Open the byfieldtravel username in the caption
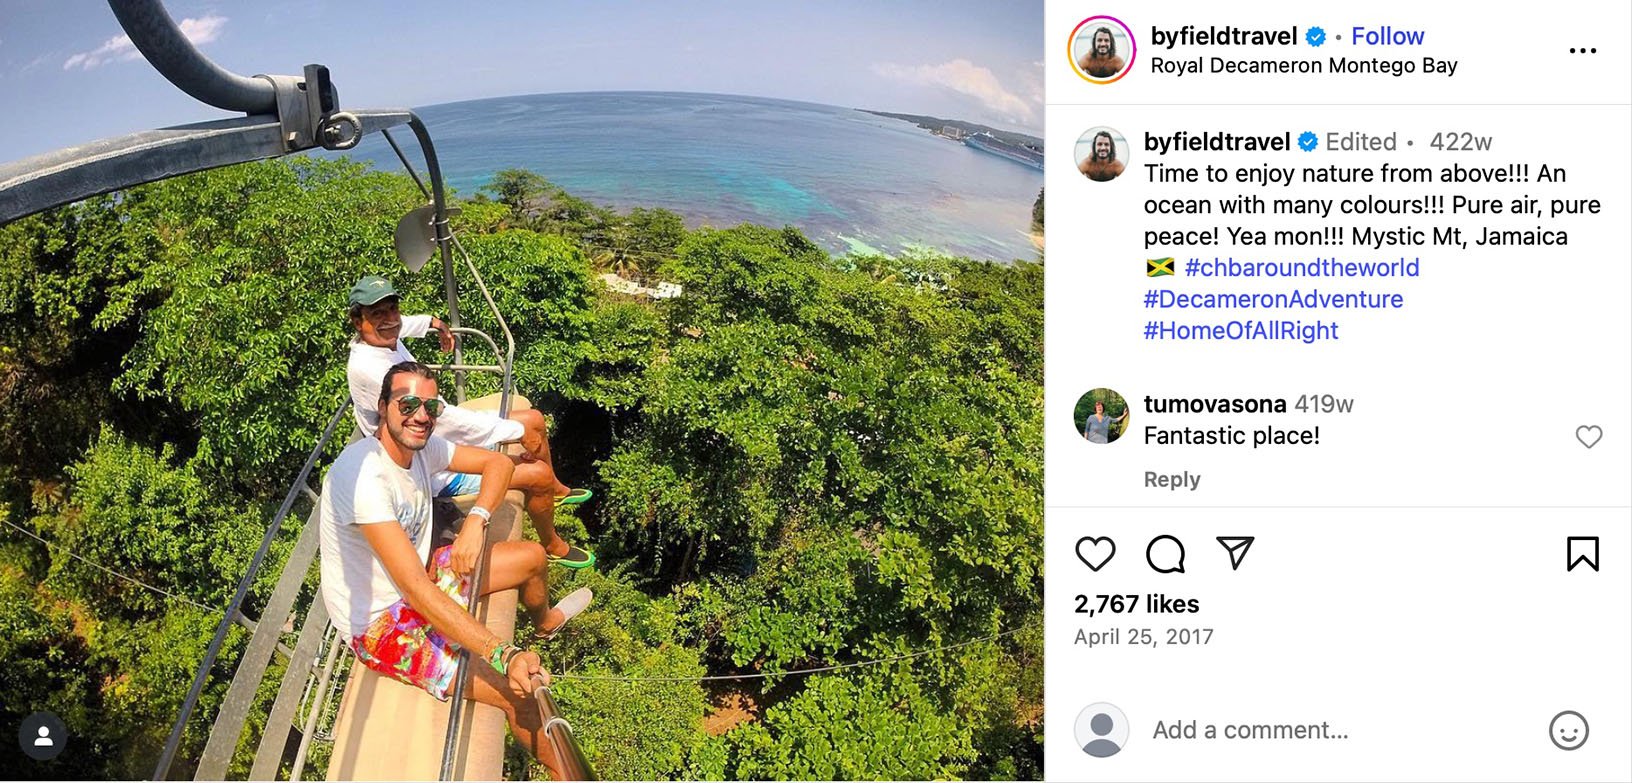1632x783 pixels. click(1216, 141)
